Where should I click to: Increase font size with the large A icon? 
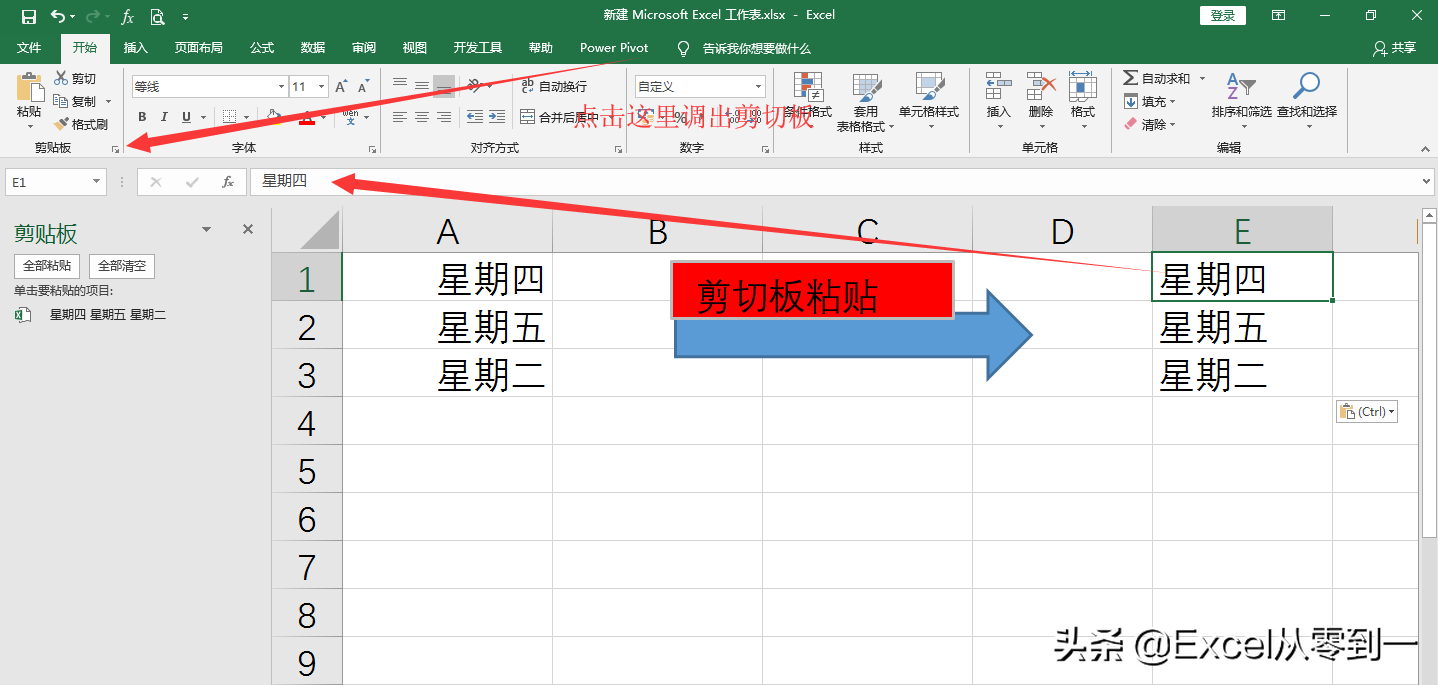pos(341,87)
